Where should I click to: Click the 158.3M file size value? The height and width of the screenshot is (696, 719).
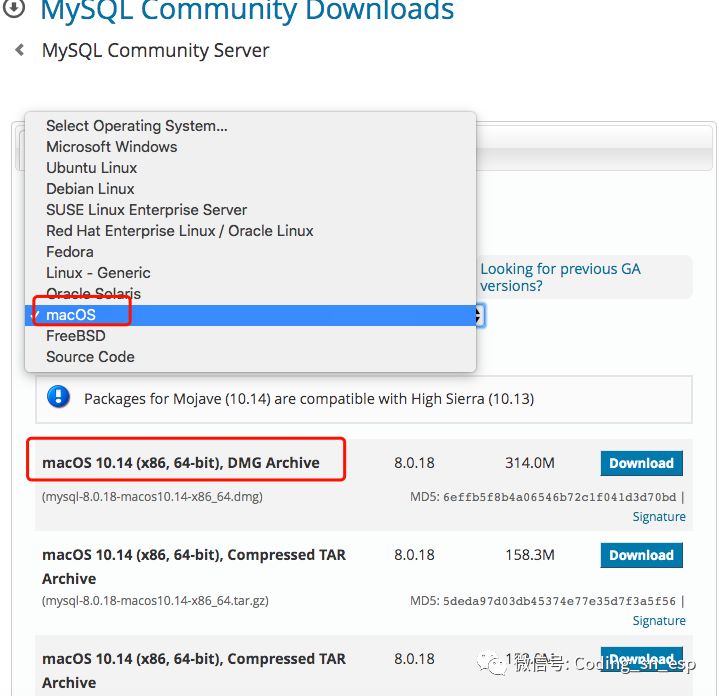click(530, 555)
